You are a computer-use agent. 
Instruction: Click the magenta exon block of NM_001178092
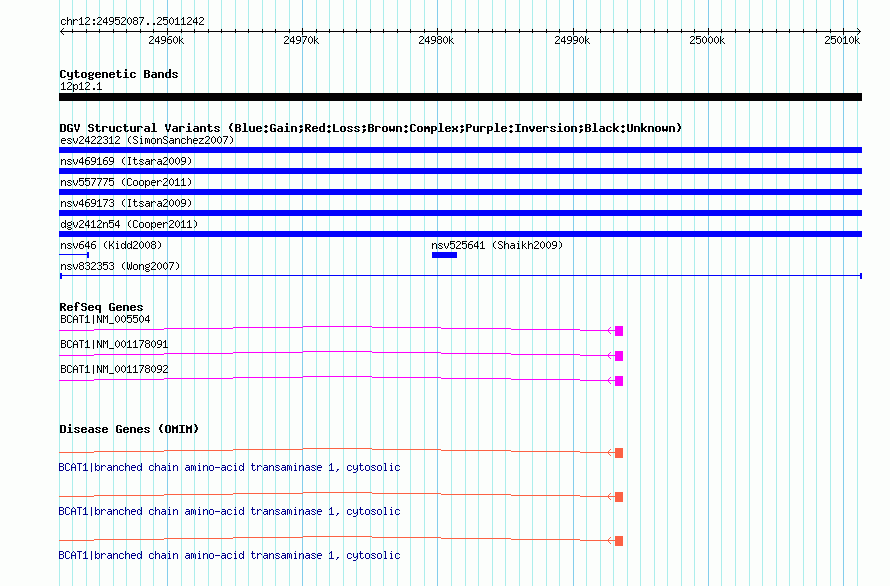pyautogui.click(x=619, y=381)
